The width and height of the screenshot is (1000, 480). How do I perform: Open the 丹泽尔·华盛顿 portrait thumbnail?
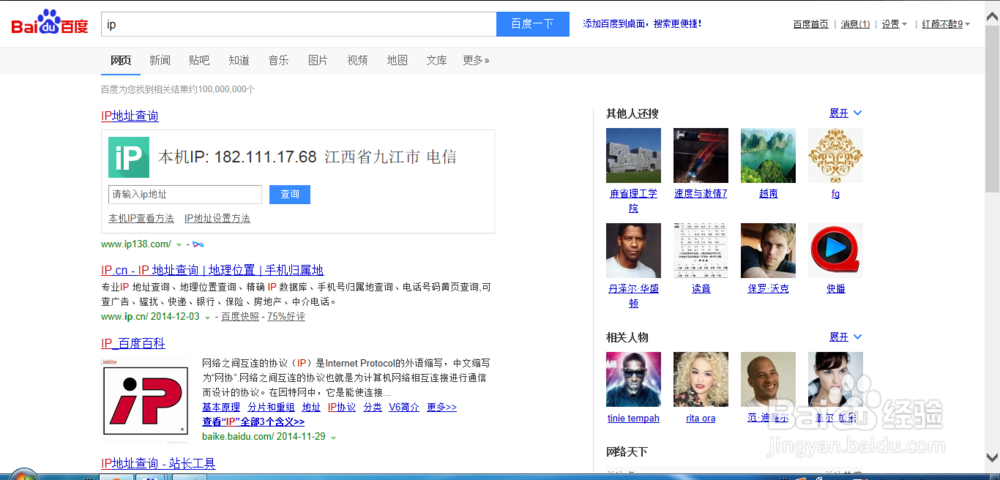(633, 251)
